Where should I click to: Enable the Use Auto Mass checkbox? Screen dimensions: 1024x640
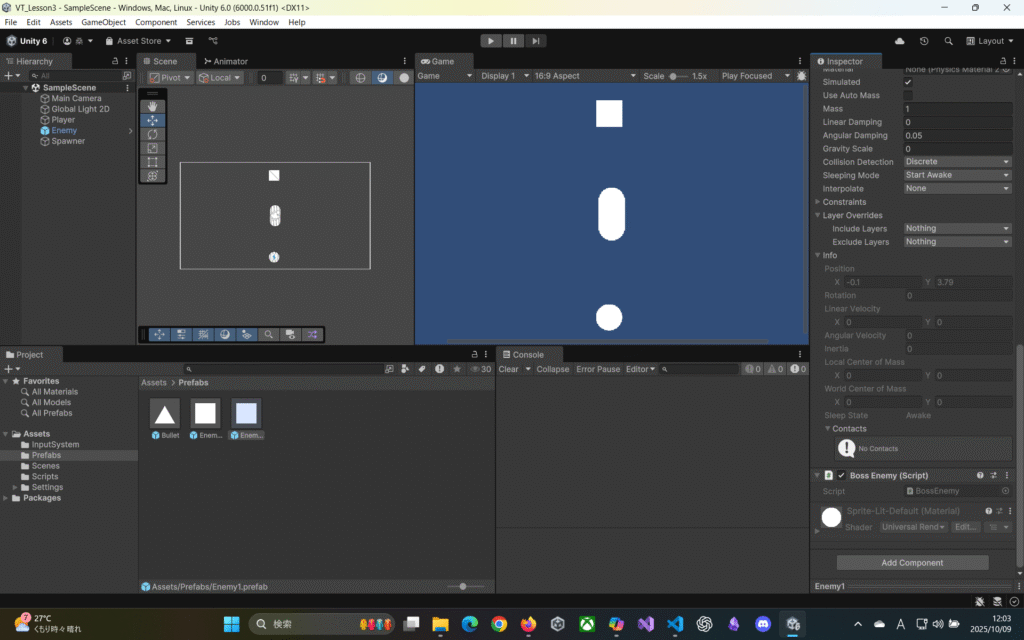(x=908, y=95)
